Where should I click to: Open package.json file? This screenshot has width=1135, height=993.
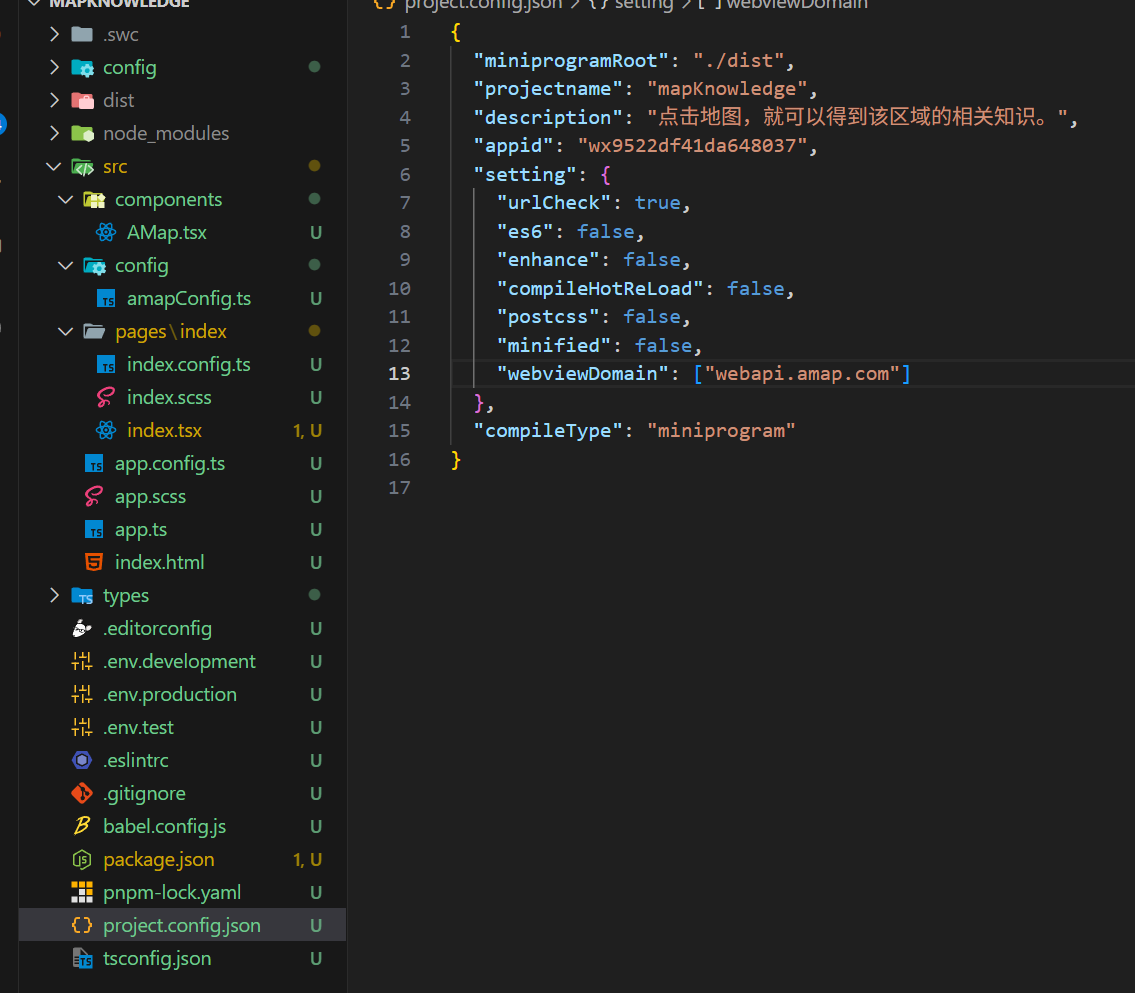[x=159, y=859]
